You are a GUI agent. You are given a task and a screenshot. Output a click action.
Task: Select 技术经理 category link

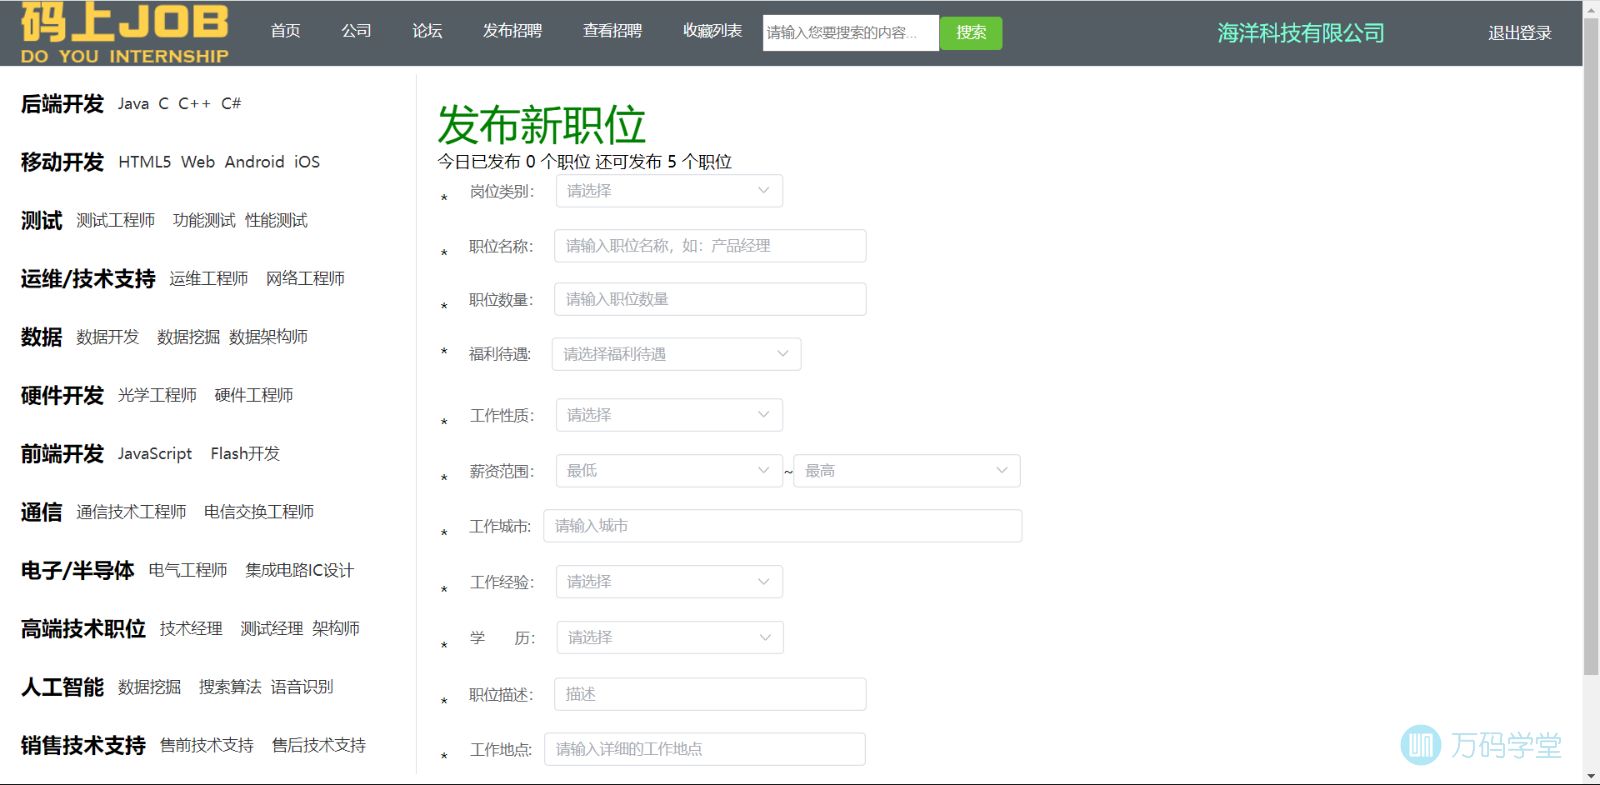click(x=191, y=629)
